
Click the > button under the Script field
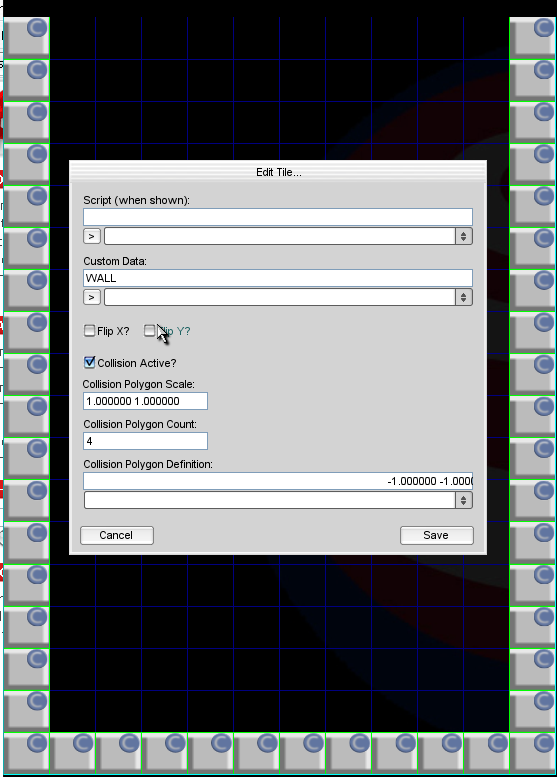tap(92, 236)
